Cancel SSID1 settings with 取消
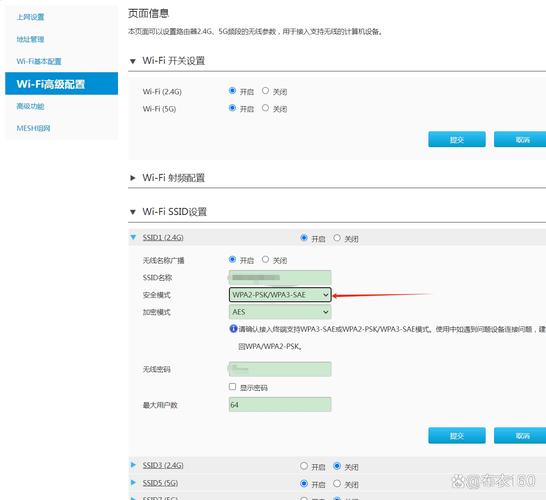This screenshot has height=500, width=546. (520, 436)
